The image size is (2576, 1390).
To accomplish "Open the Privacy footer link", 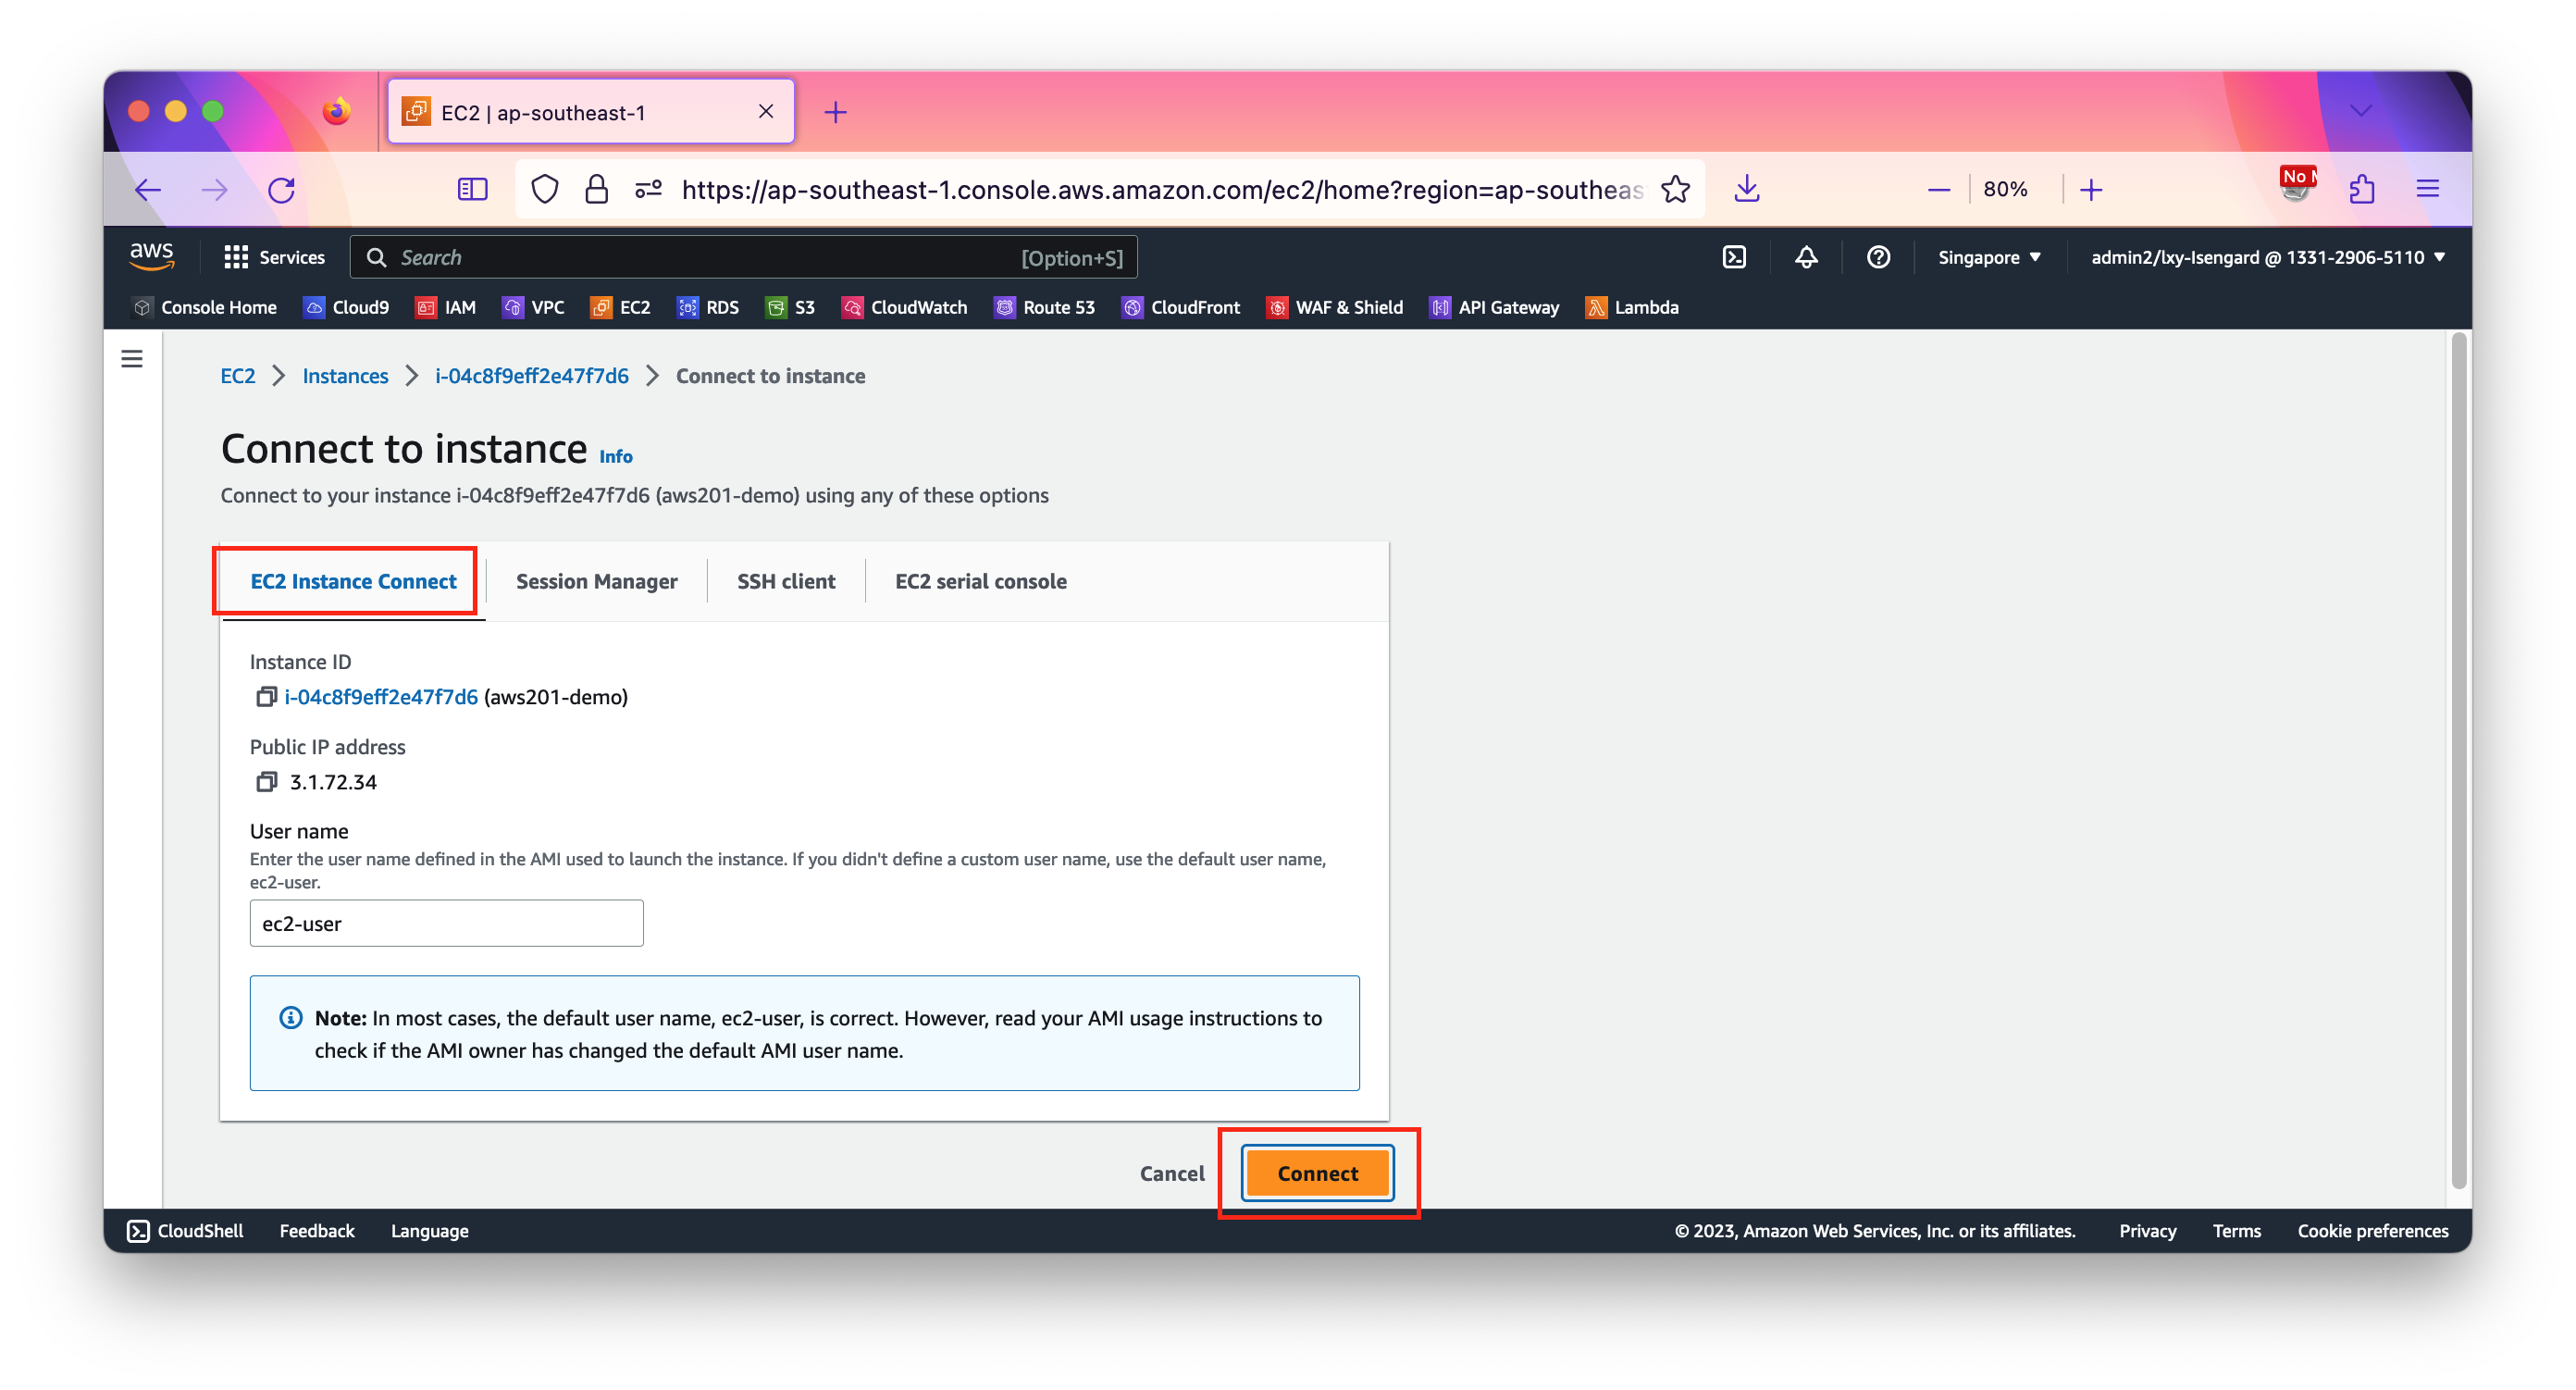I will pyautogui.click(x=2147, y=1231).
